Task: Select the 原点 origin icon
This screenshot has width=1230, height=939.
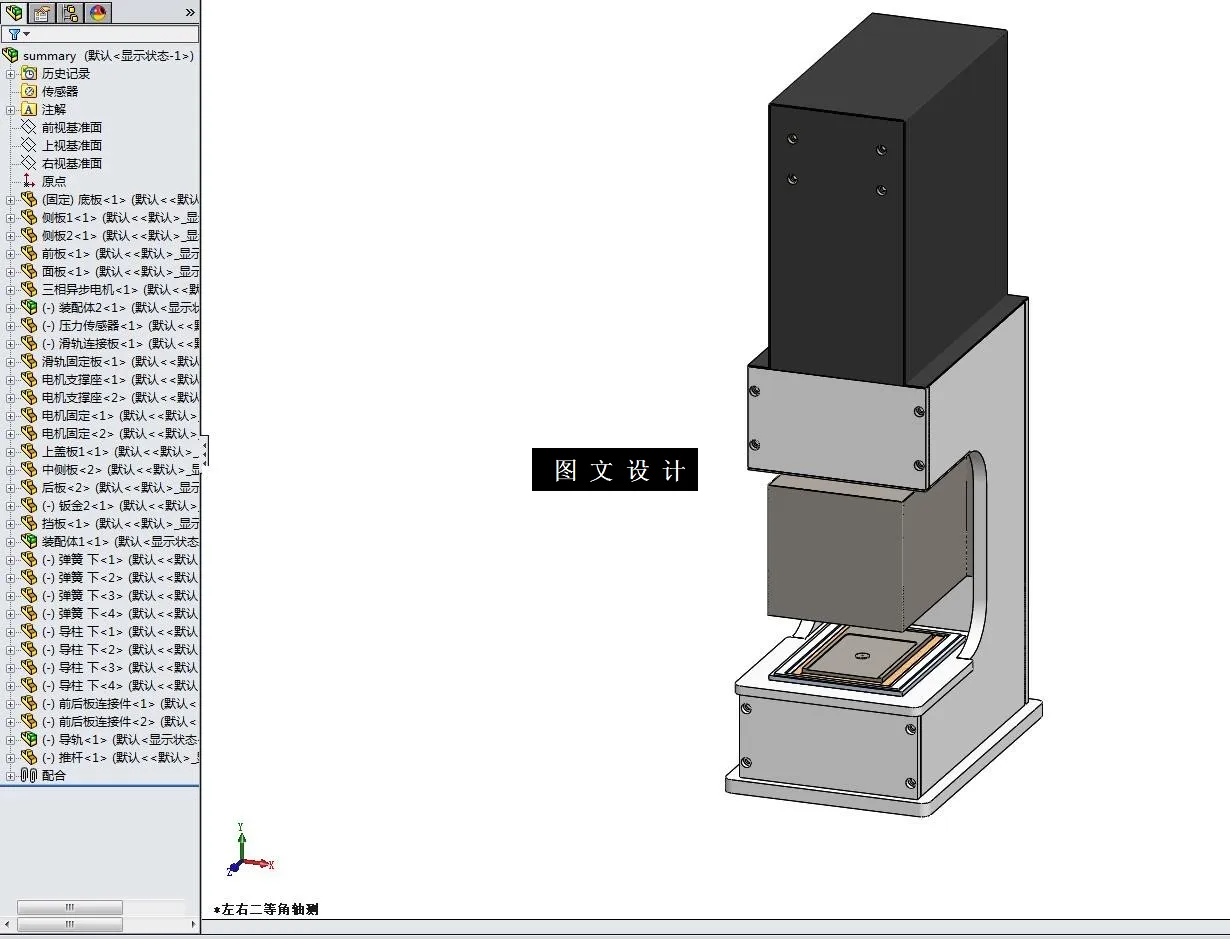Action: [29, 181]
